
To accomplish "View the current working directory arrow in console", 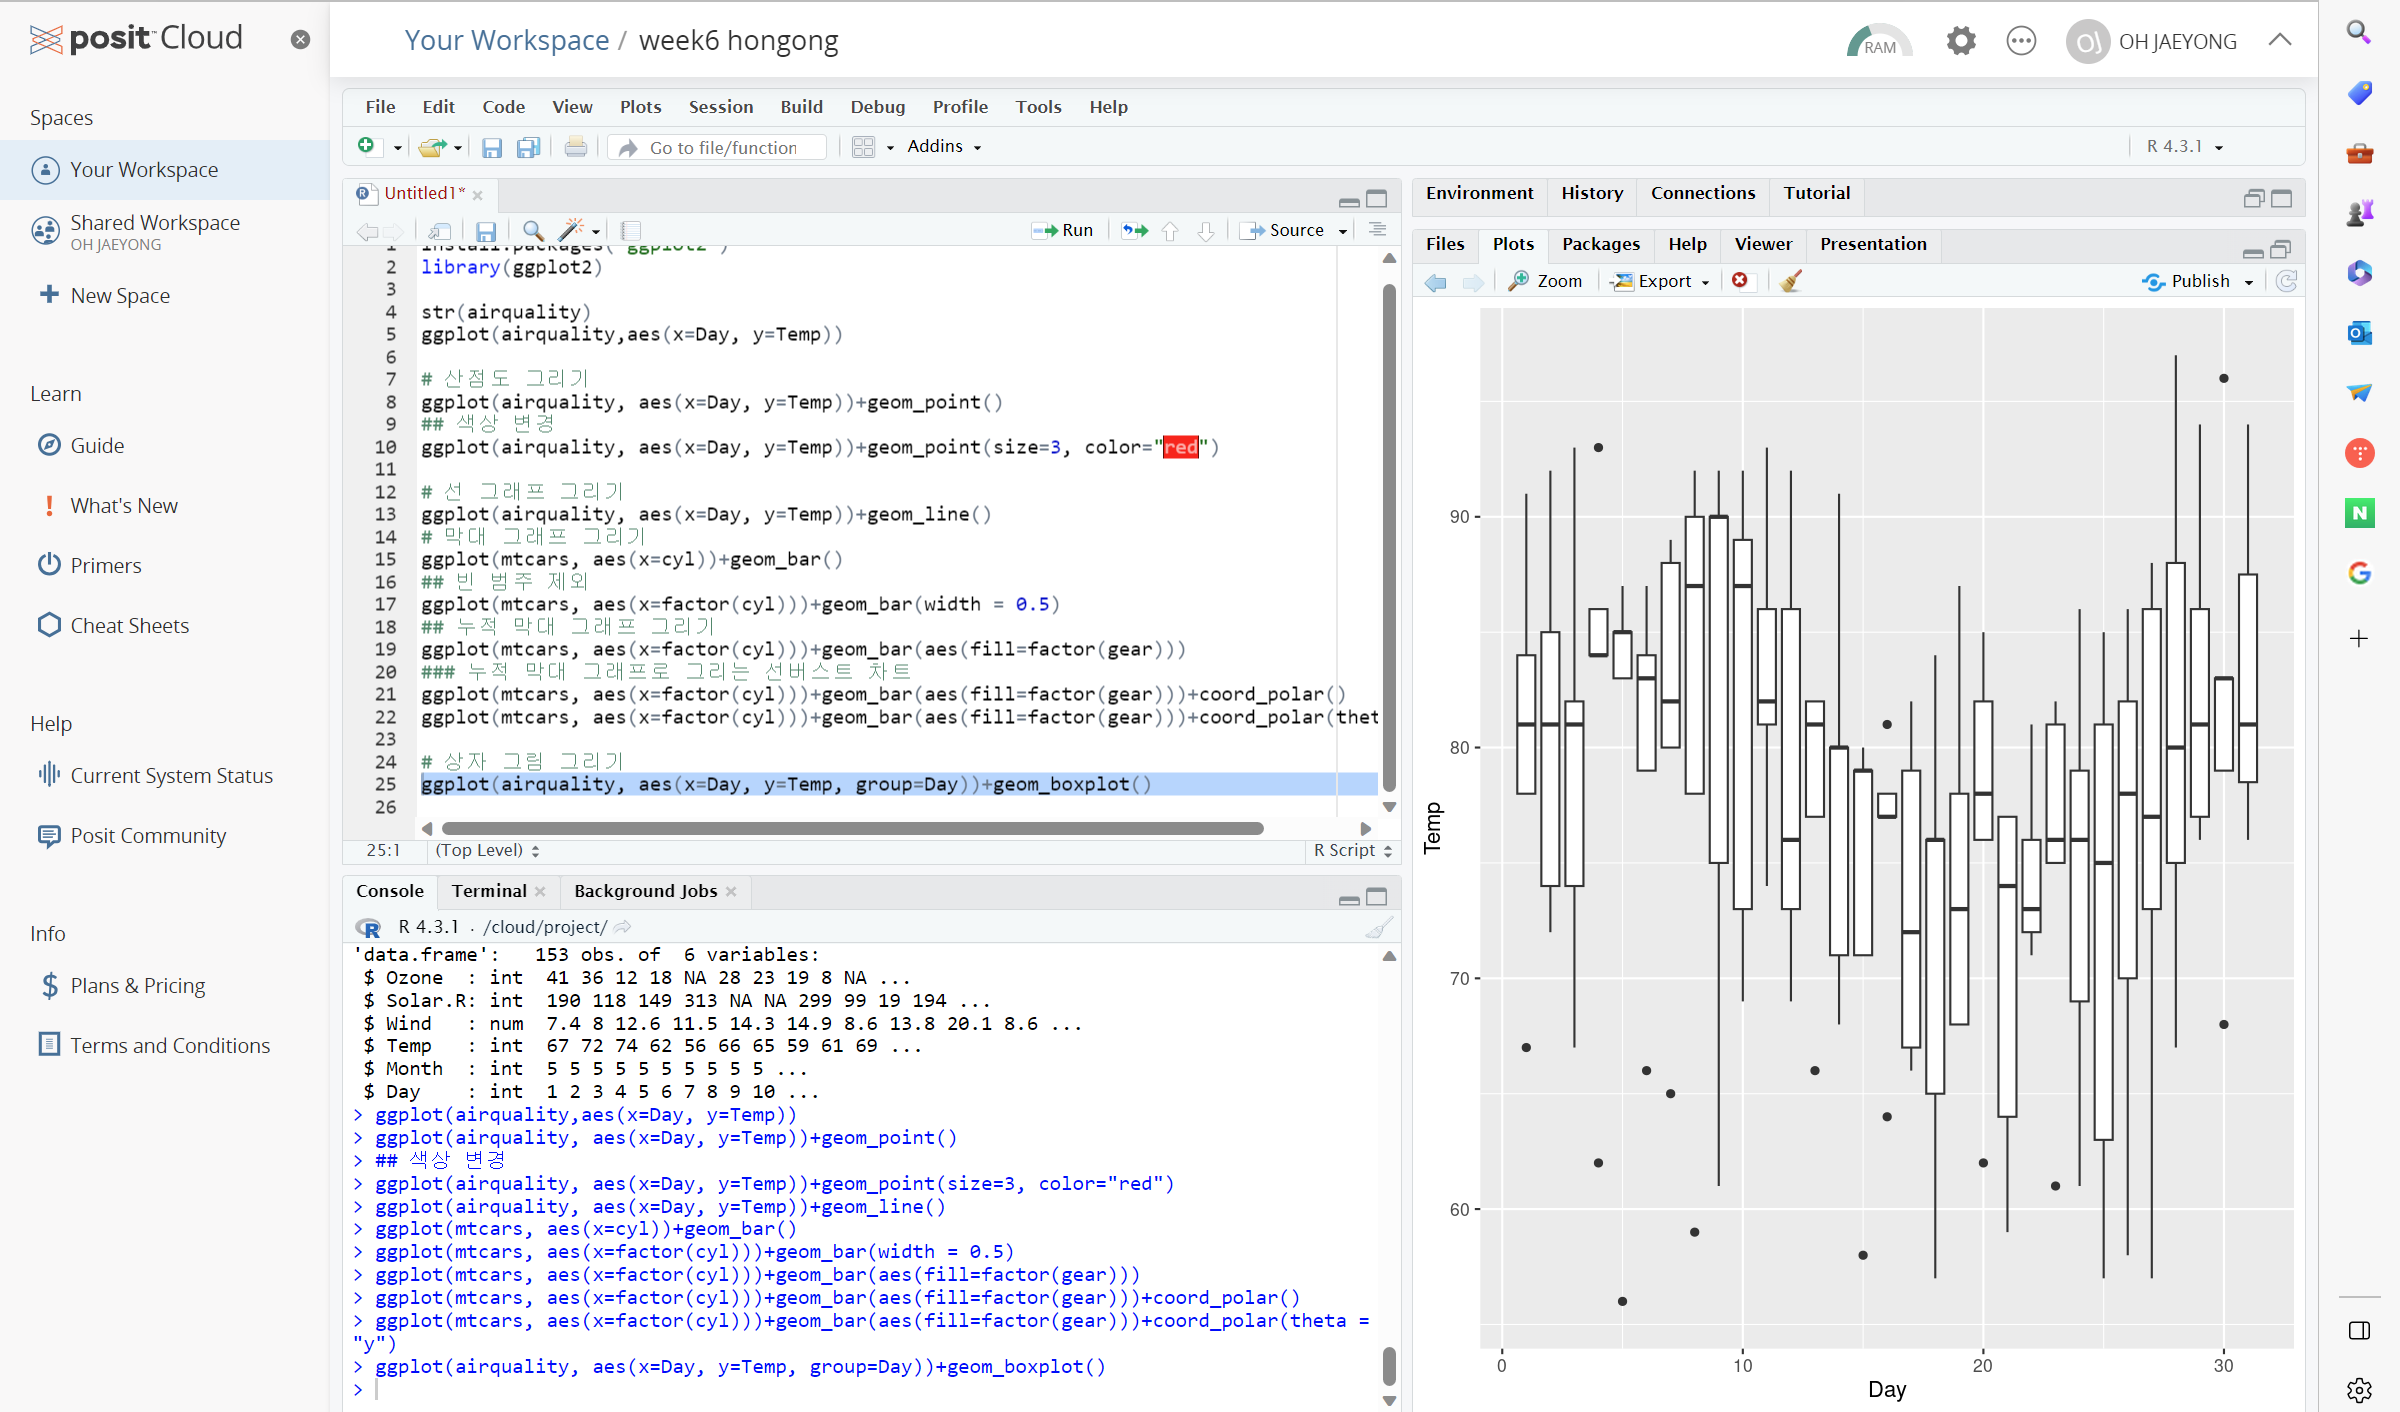I will click(x=622, y=927).
